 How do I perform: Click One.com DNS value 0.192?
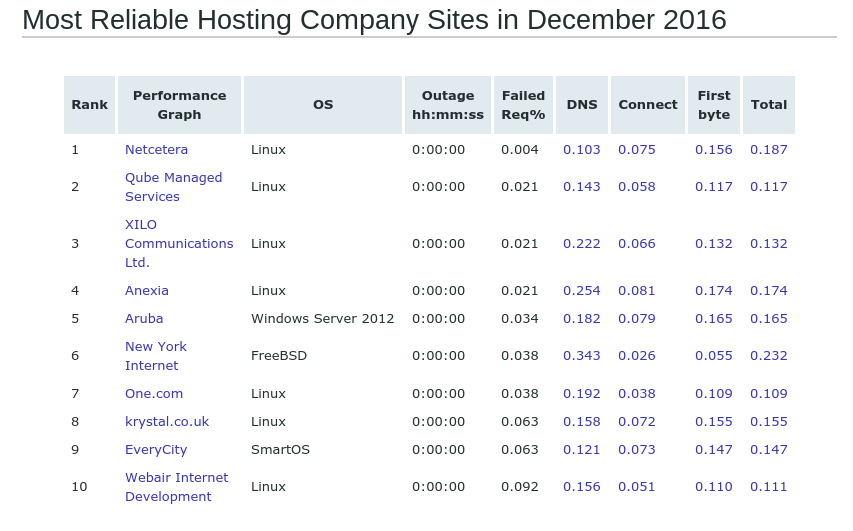pos(582,393)
